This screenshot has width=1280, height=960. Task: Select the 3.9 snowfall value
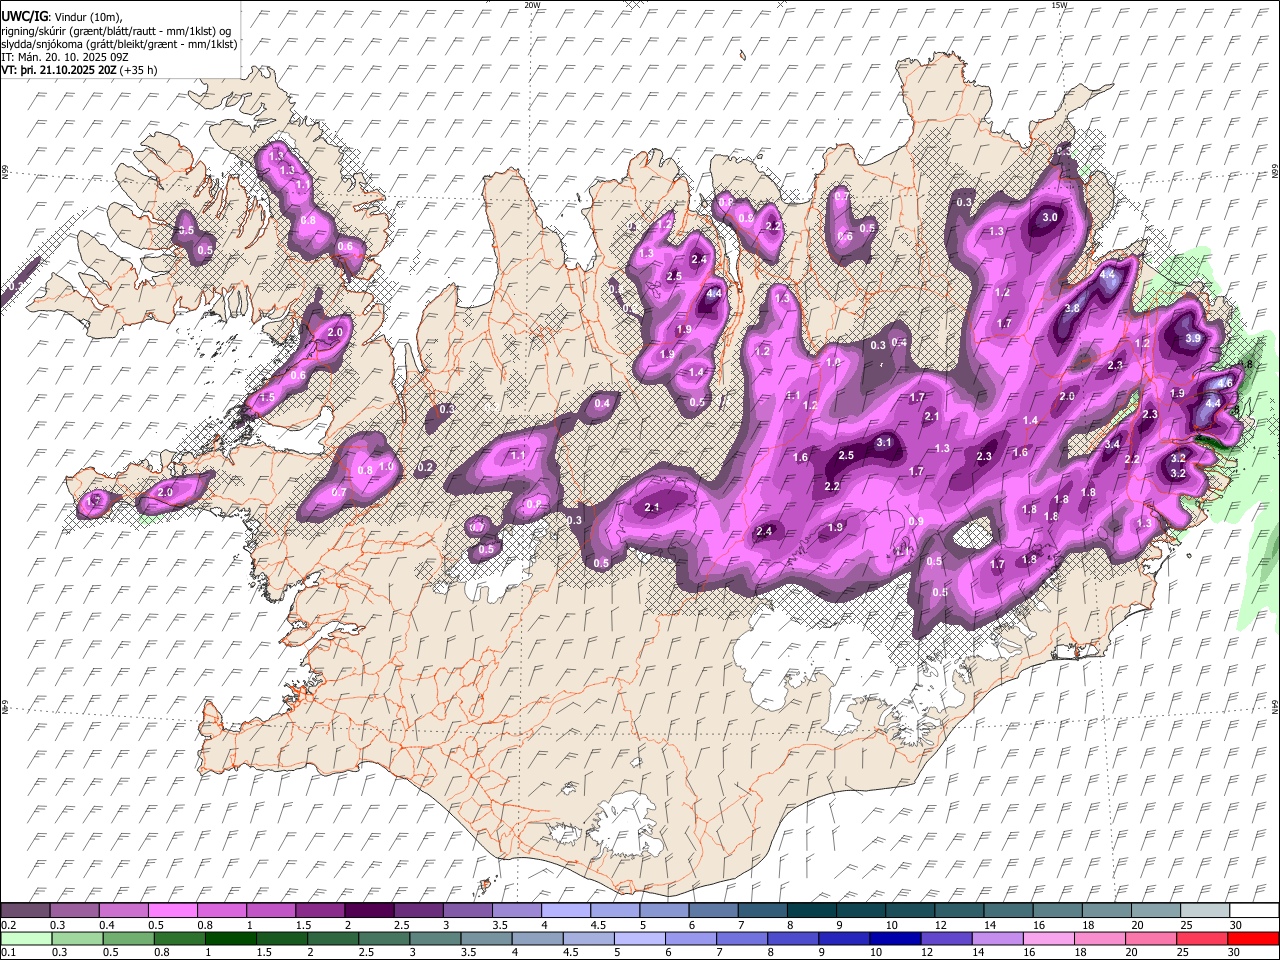coord(1193,339)
